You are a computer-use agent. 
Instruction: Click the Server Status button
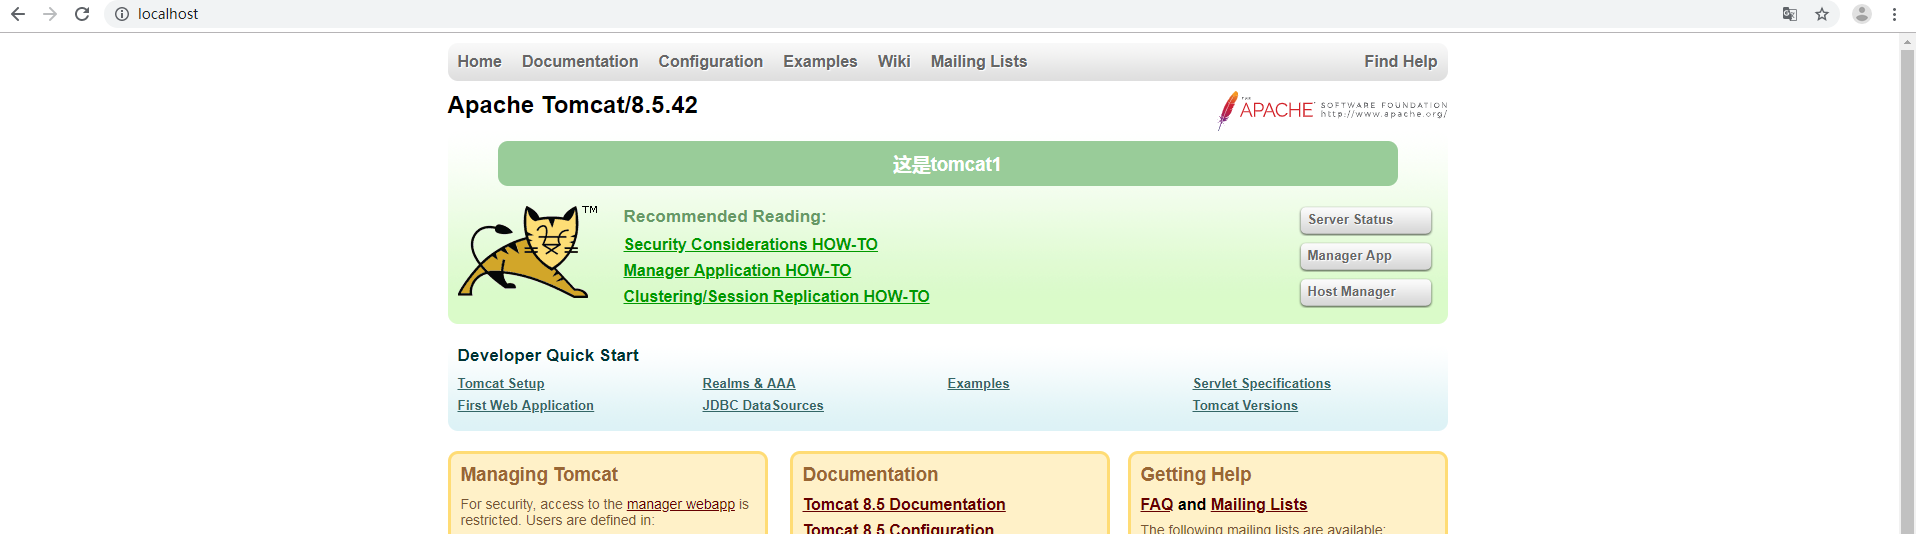pyautogui.click(x=1365, y=220)
